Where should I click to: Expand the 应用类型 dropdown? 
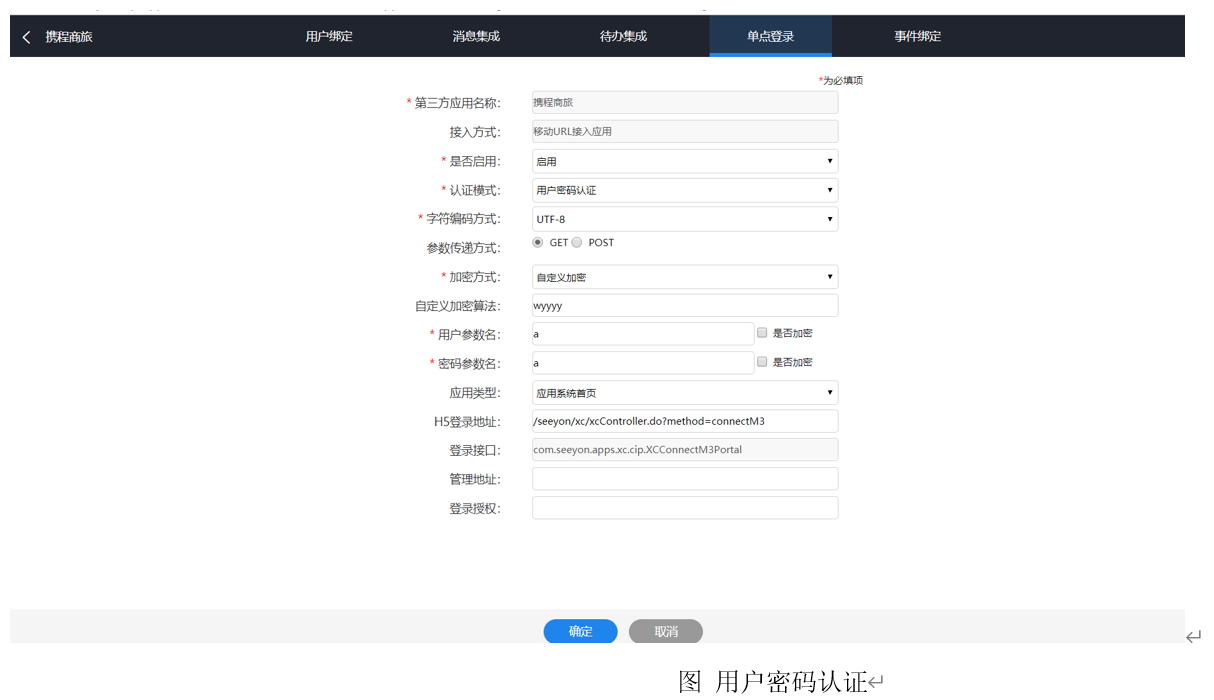tap(684, 393)
